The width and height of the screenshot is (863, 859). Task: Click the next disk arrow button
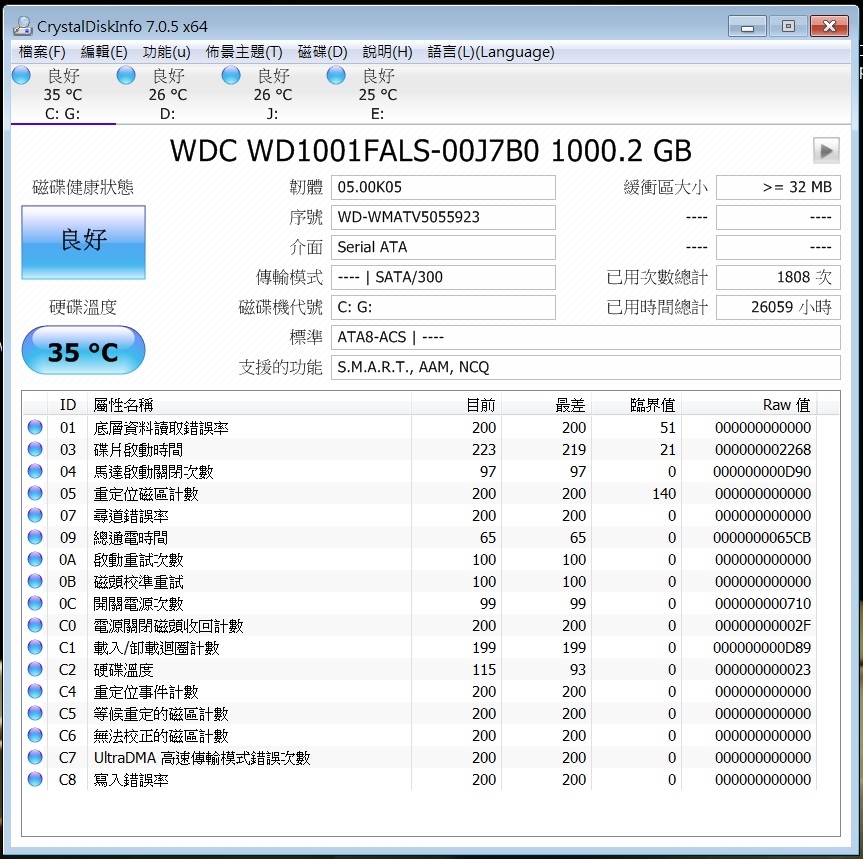click(826, 151)
